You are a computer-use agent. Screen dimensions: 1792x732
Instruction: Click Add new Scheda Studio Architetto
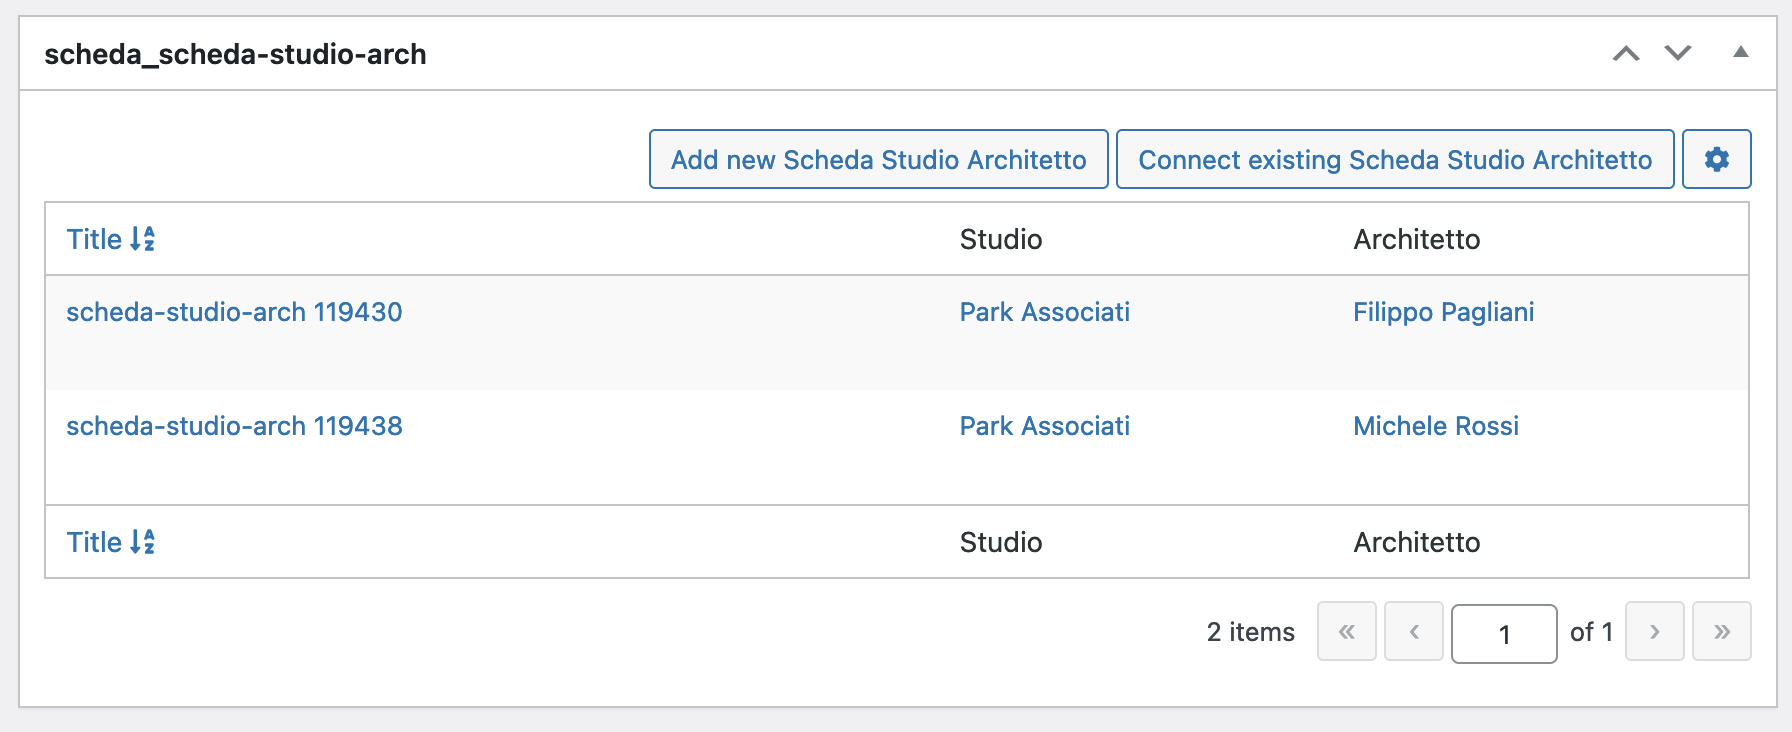[878, 159]
